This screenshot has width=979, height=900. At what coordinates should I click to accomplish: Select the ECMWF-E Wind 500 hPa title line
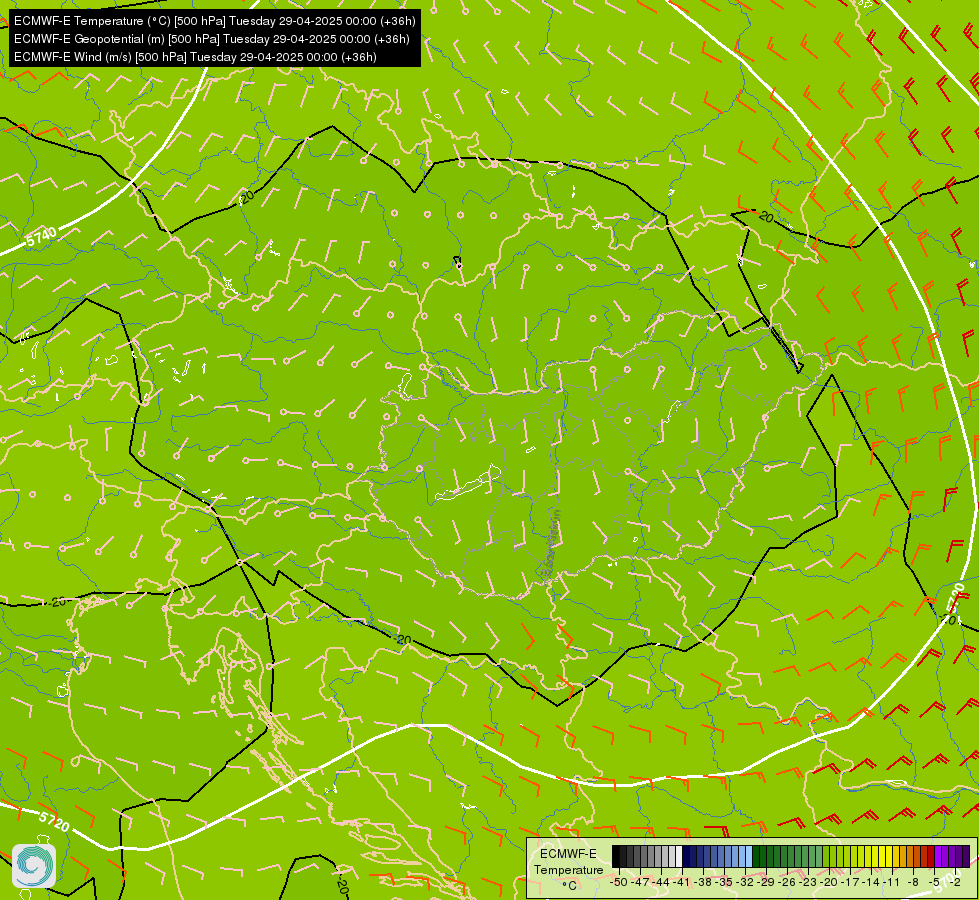pos(195,57)
